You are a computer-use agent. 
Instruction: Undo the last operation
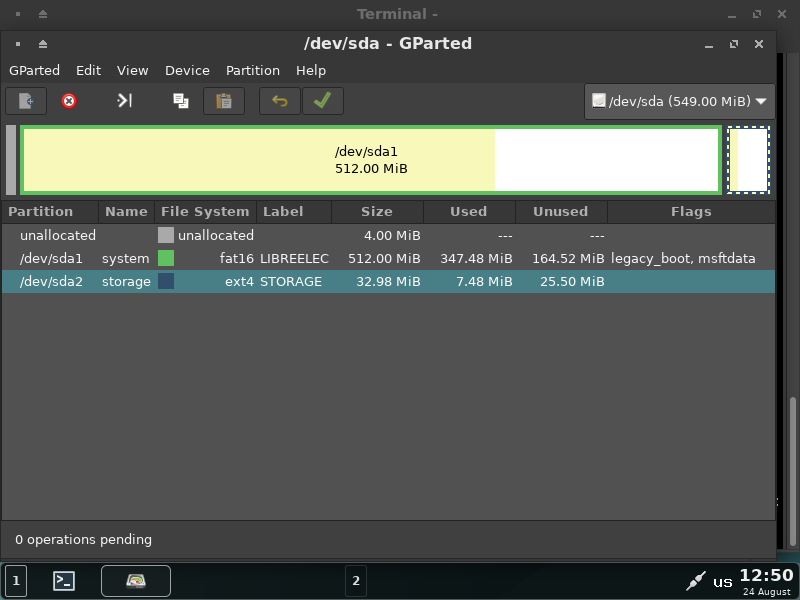coord(280,101)
